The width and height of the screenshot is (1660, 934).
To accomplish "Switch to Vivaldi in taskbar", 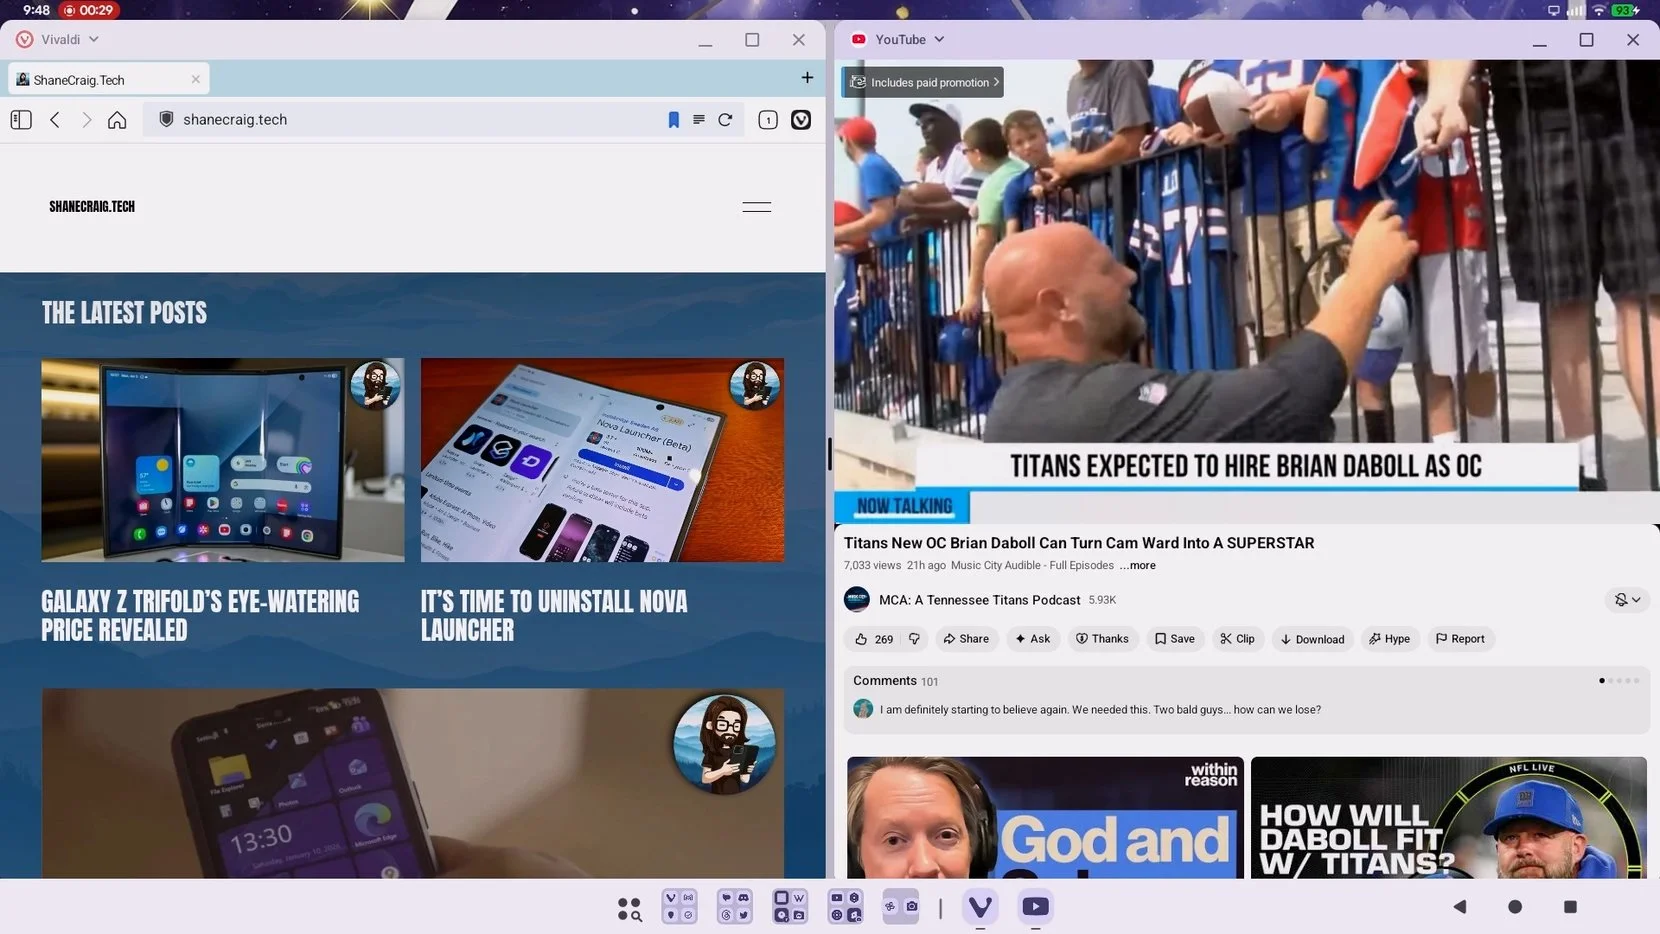I will [x=980, y=907].
